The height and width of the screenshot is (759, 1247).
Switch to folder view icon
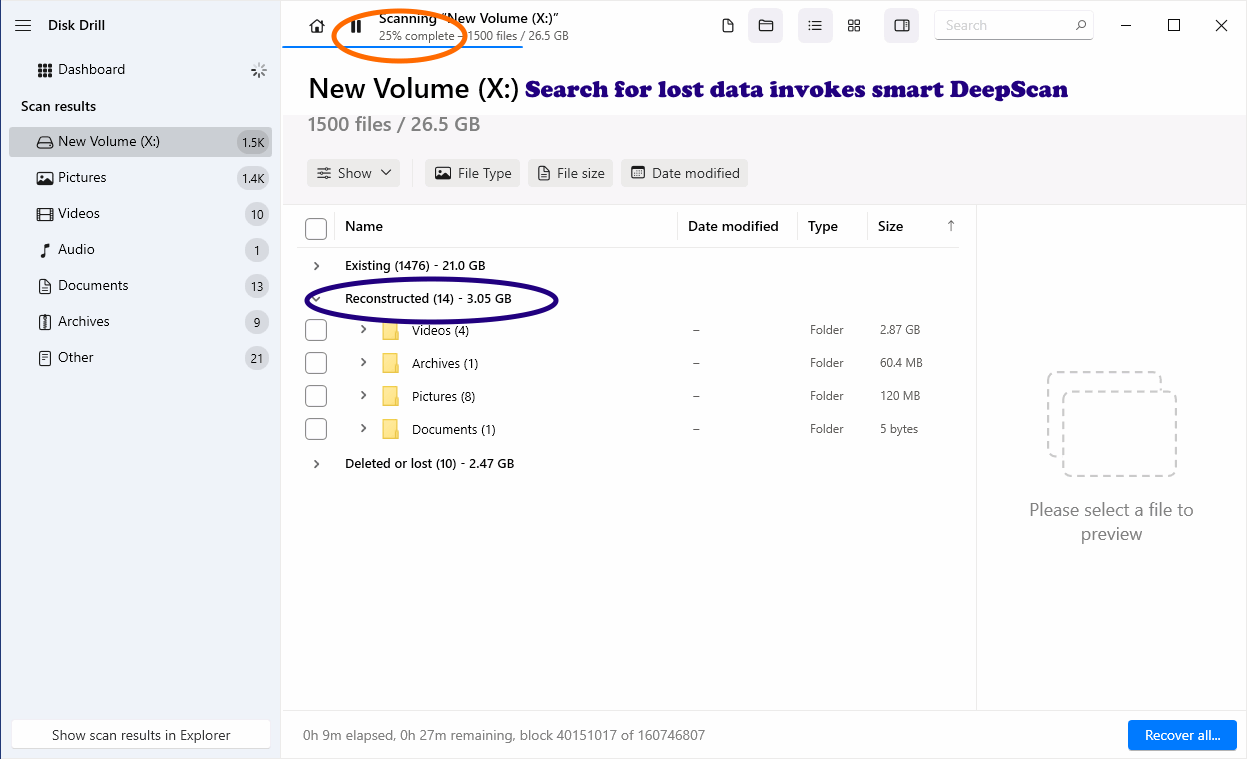point(766,26)
